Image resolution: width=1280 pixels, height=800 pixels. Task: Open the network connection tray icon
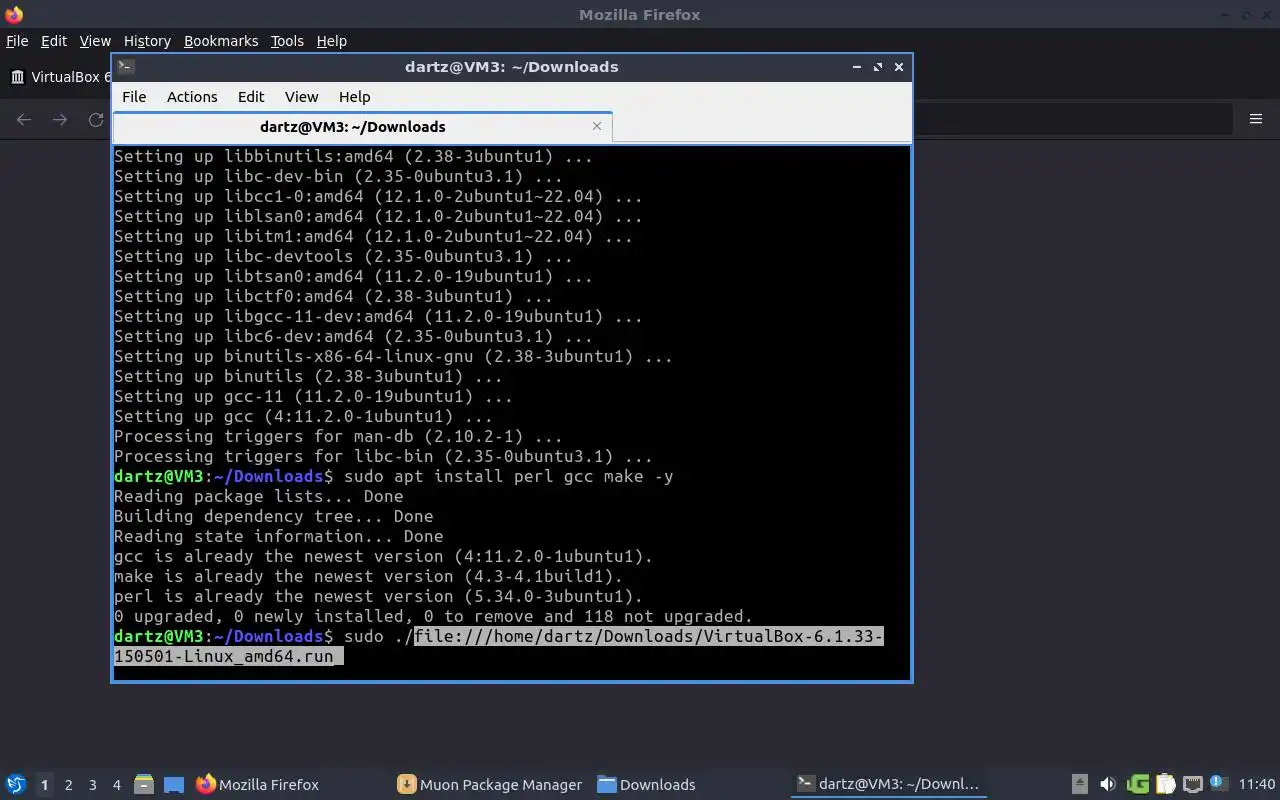tap(1193, 785)
